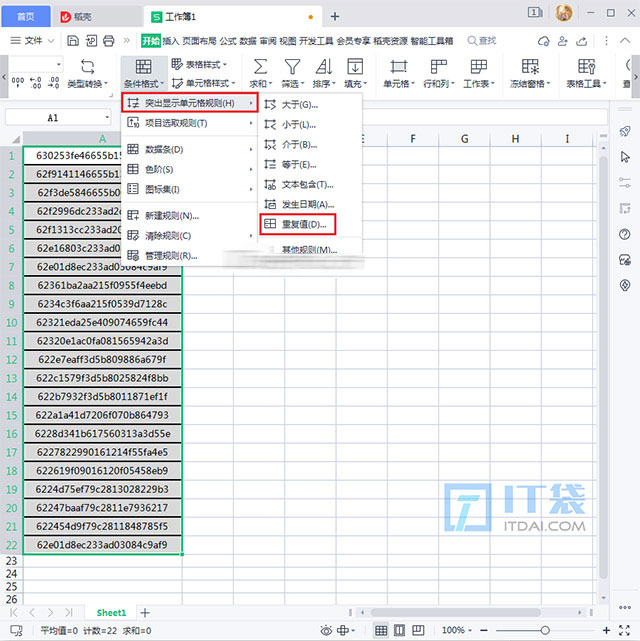This screenshot has height=641, width=640.
Task: Select cell 62361ba2aa215f0955f4eebd
Action: pyautogui.click(x=102, y=285)
